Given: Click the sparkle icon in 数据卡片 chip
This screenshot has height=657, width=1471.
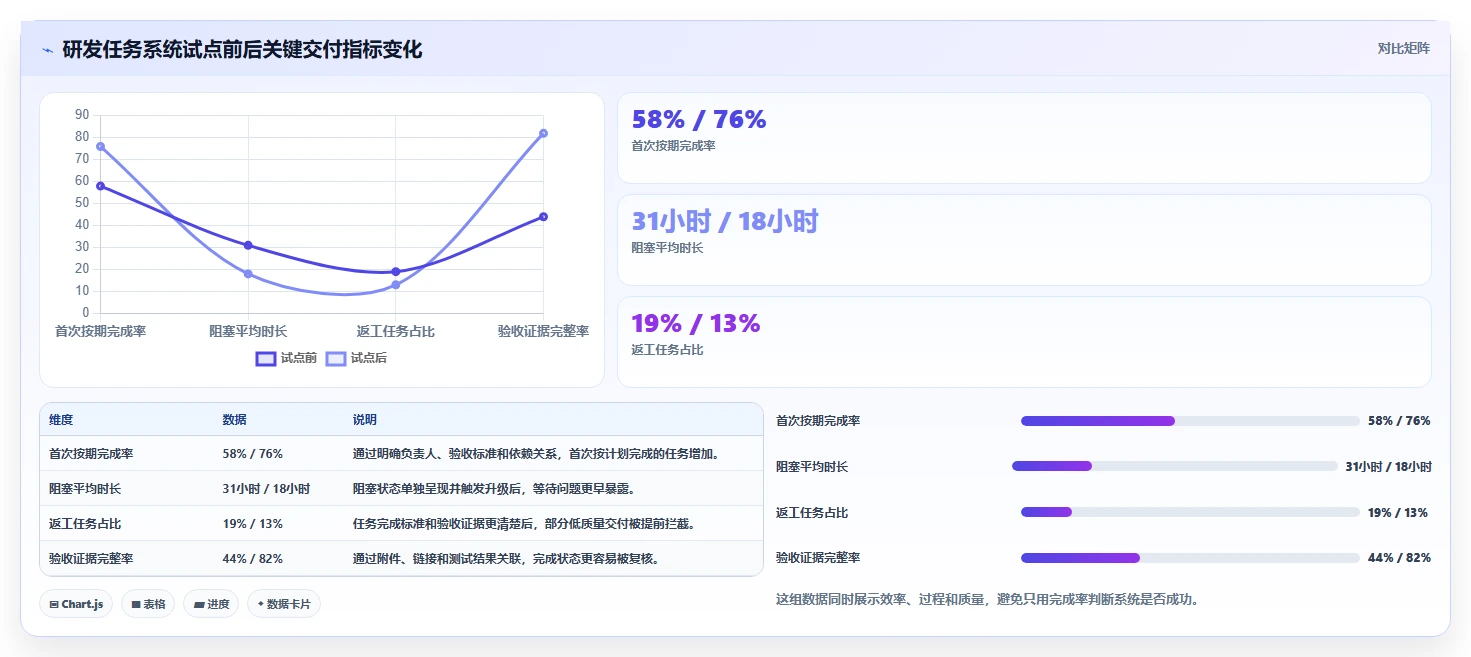Looking at the screenshot, I should 261,604.
